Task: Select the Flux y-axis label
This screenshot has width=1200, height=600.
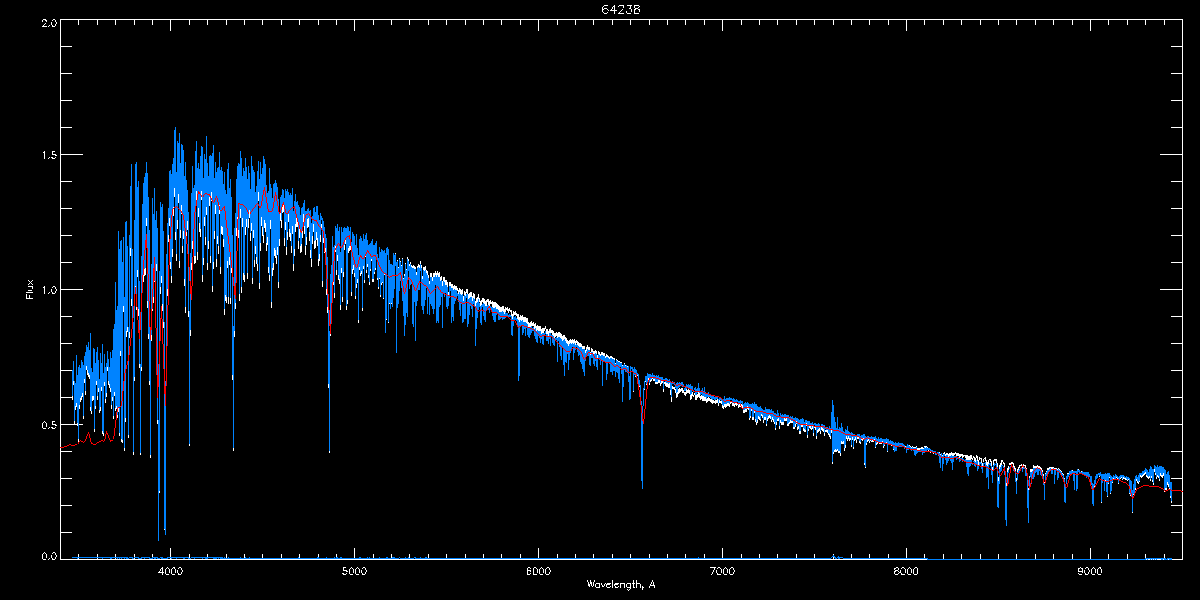Action: (30, 290)
